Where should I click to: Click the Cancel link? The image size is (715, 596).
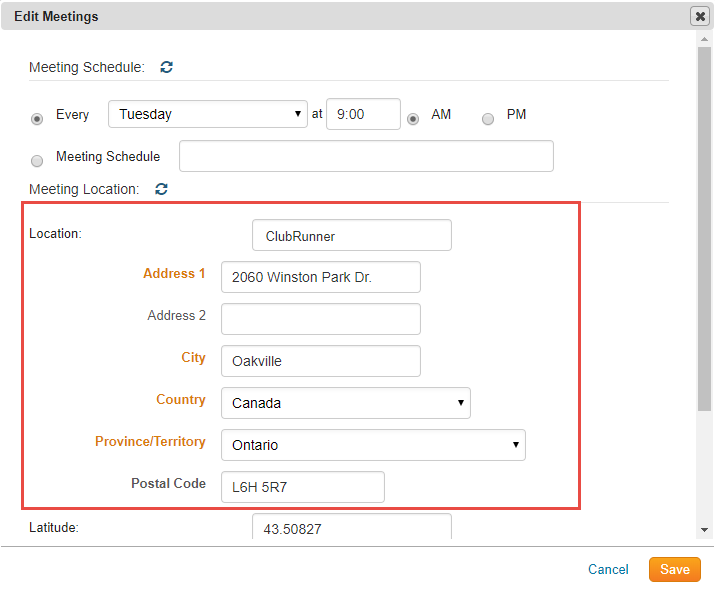coord(608,569)
